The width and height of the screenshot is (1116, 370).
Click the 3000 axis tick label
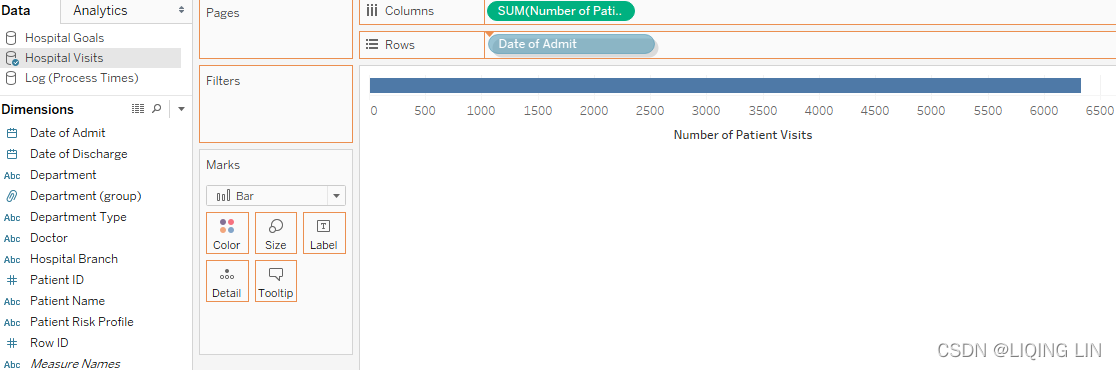(x=706, y=111)
